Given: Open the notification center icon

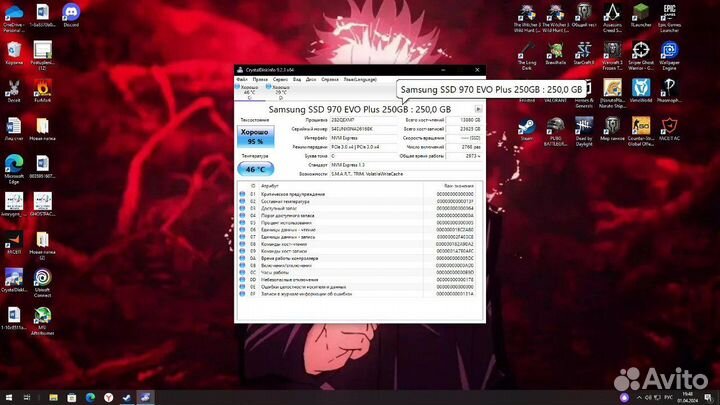Looking at the screenshot, I should [x=708, y=397].
